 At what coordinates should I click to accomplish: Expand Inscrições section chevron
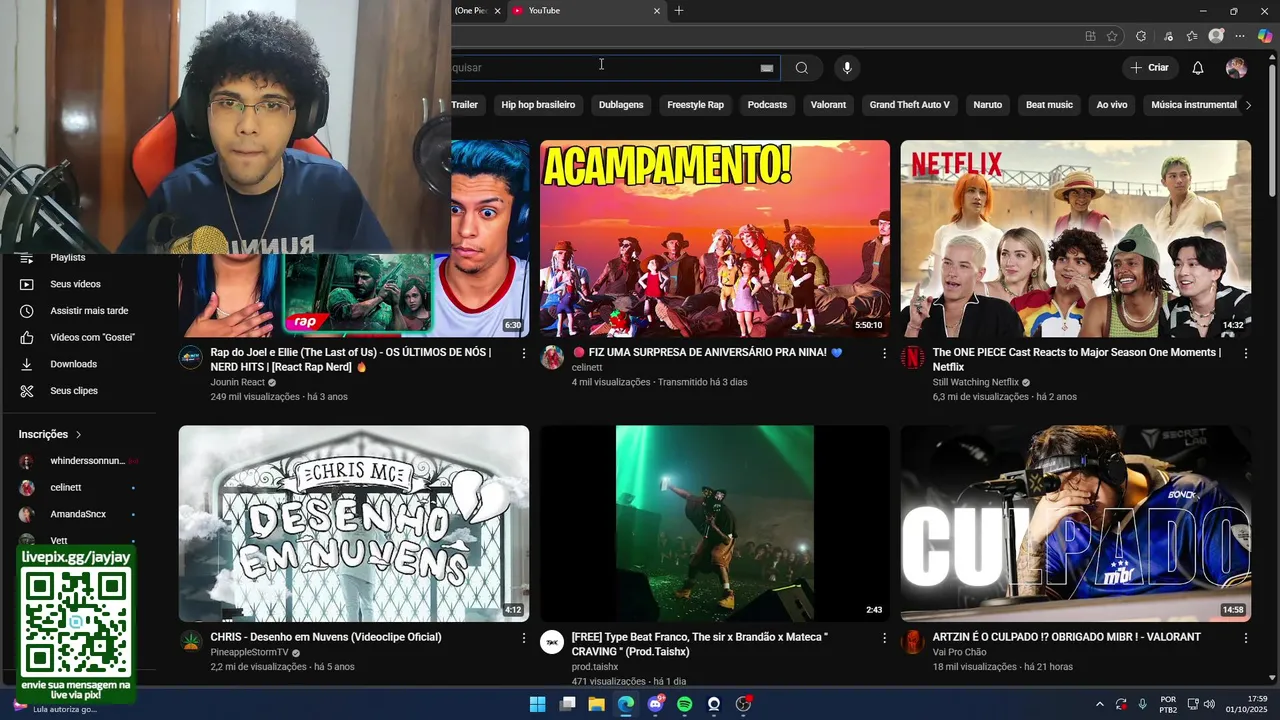point(78,435)
